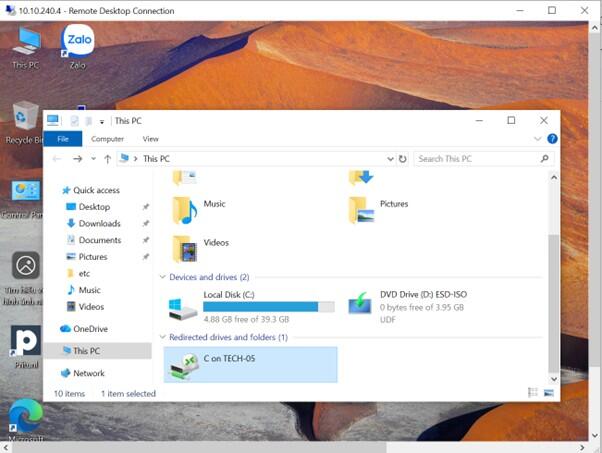Screen dimensions: 602x453
Task: Click '1 item selected' status text
Action: coord(128,393)
